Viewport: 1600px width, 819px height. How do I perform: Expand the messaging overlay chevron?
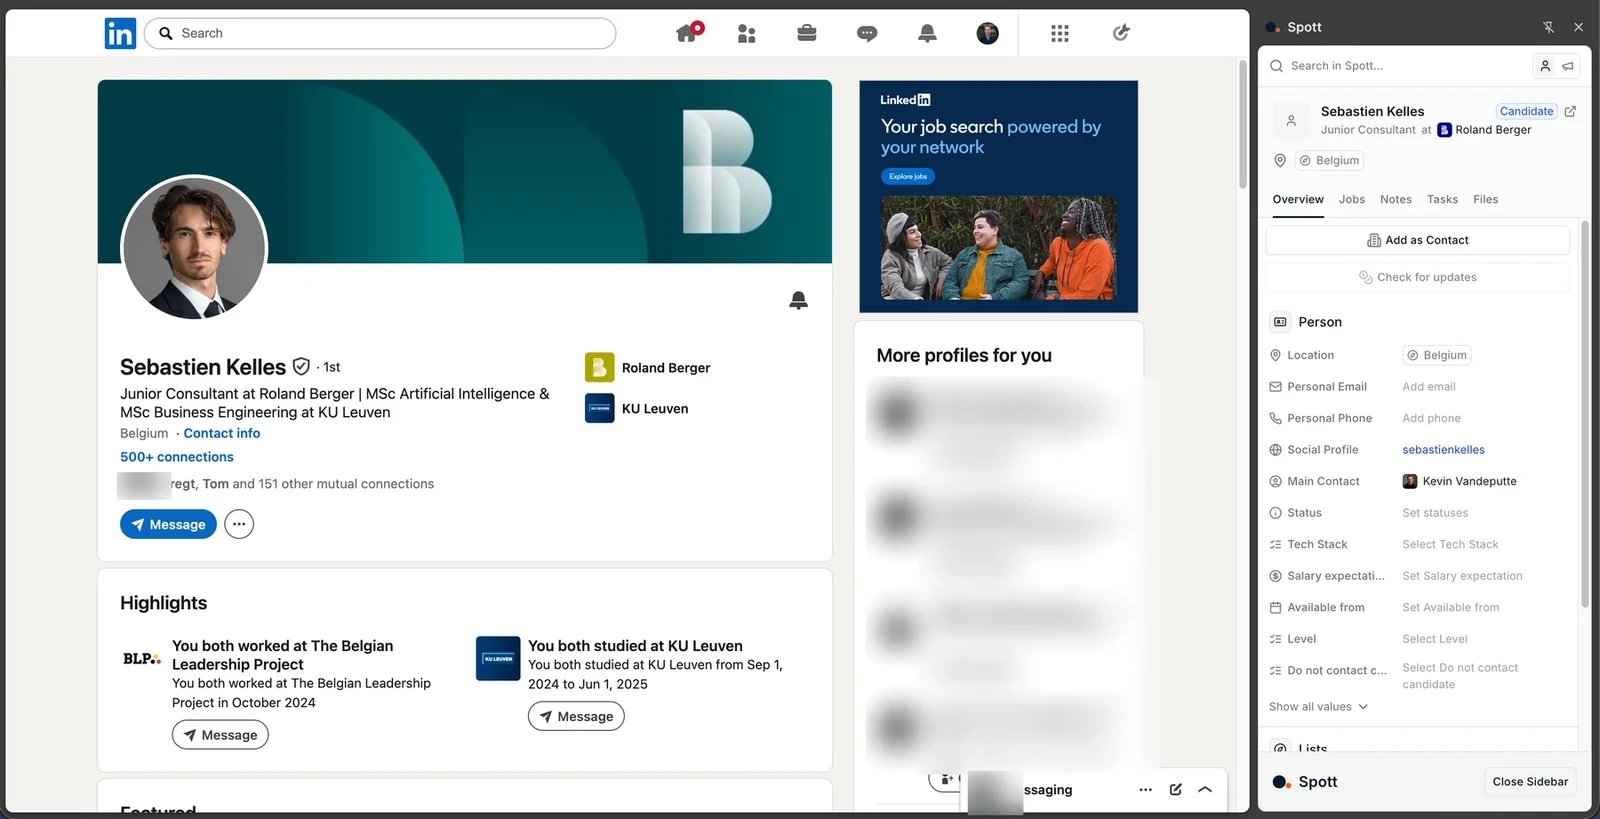(1205, 790)
